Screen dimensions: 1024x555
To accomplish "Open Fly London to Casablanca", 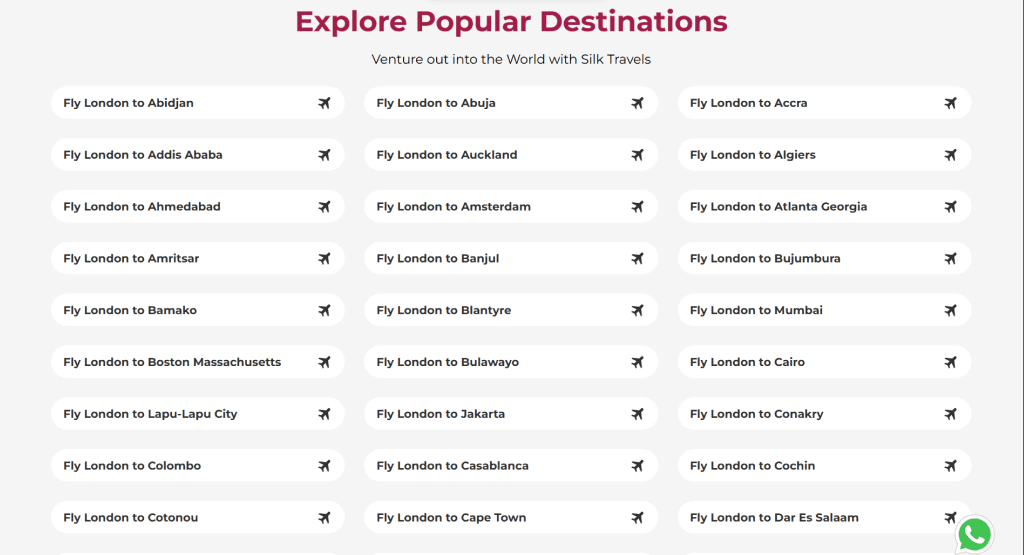I will [511, 466].
